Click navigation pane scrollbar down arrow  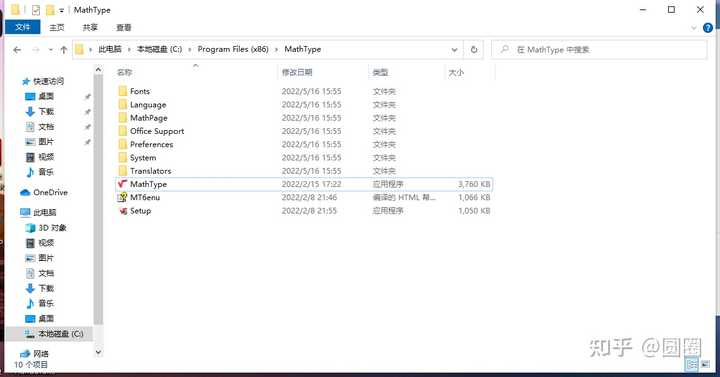(98, 352)
